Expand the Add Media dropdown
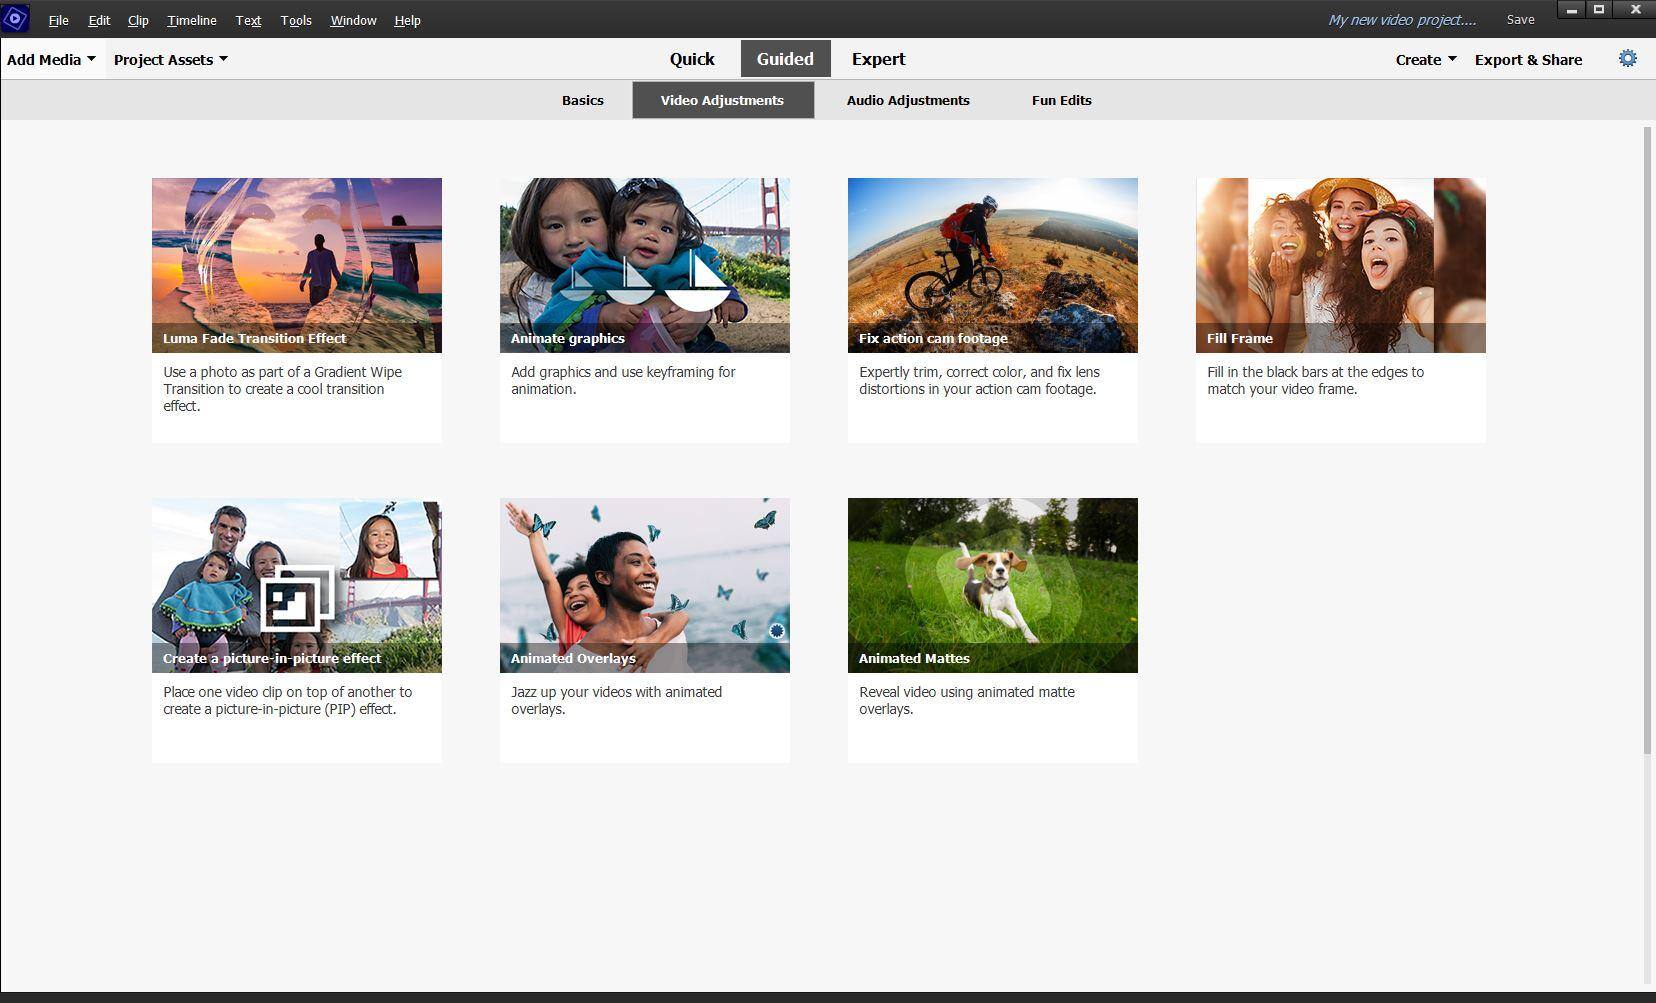 pos(51,60)
